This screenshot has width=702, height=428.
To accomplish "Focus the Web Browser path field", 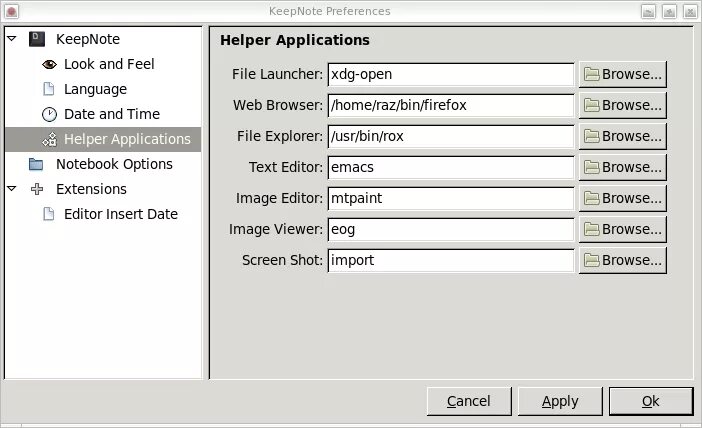I will click(451, 105).
